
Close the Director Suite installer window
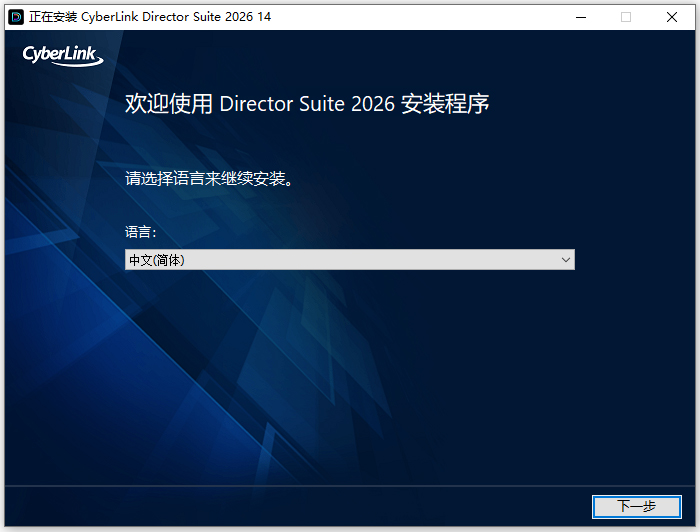point(672,16)
